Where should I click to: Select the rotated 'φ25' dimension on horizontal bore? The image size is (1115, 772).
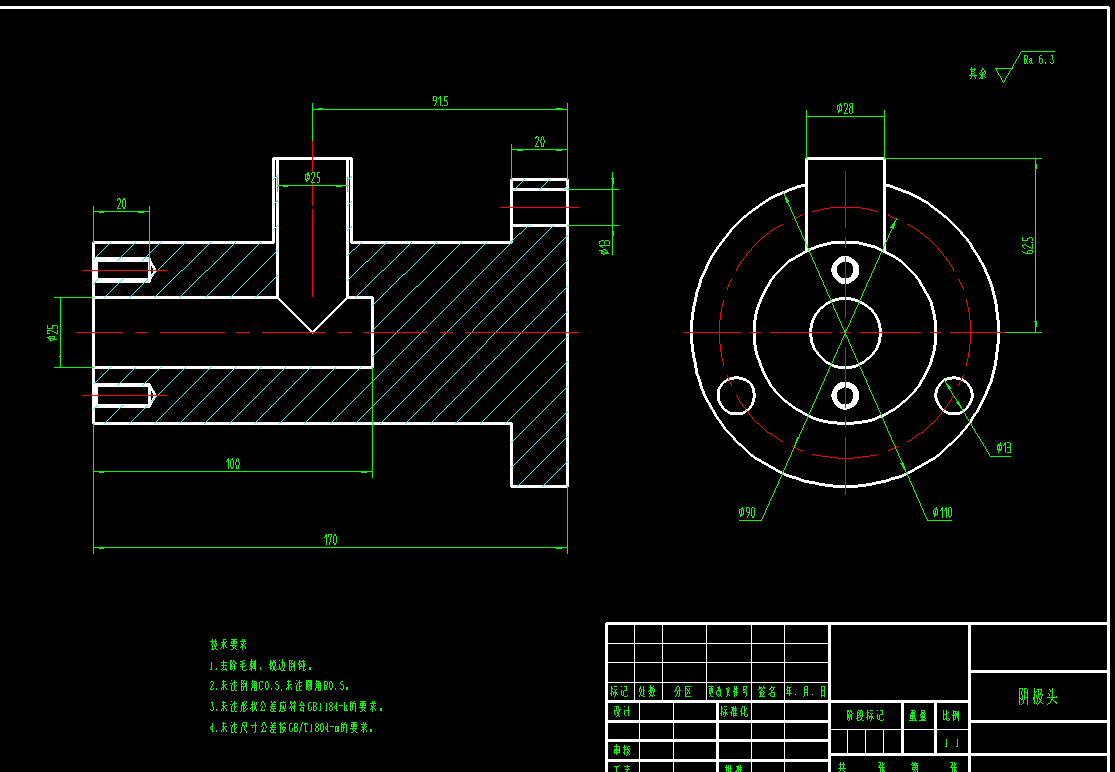coord(53,332)
